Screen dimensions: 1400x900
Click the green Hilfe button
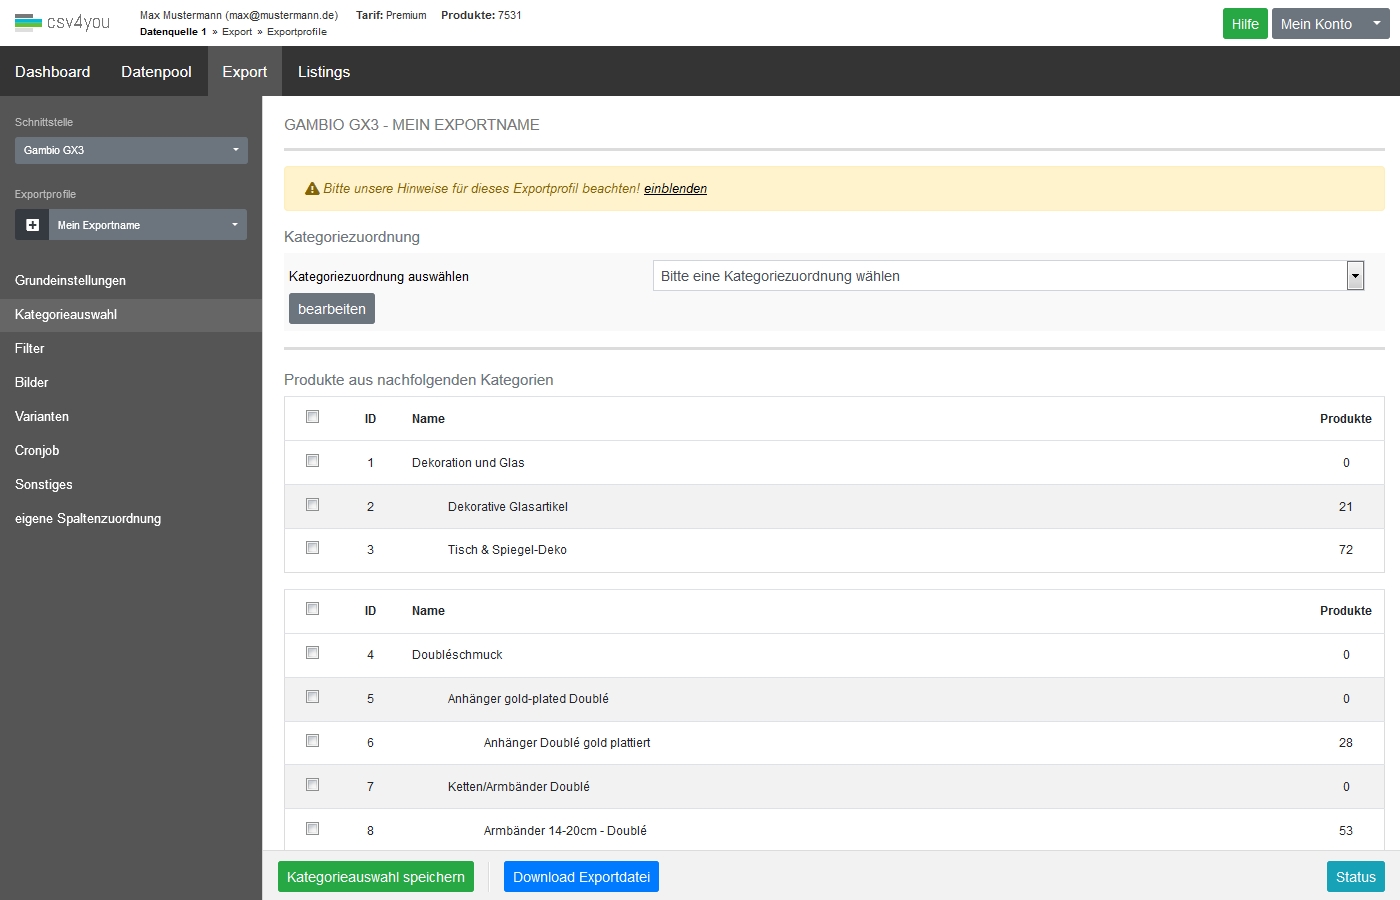[1245, 24]
